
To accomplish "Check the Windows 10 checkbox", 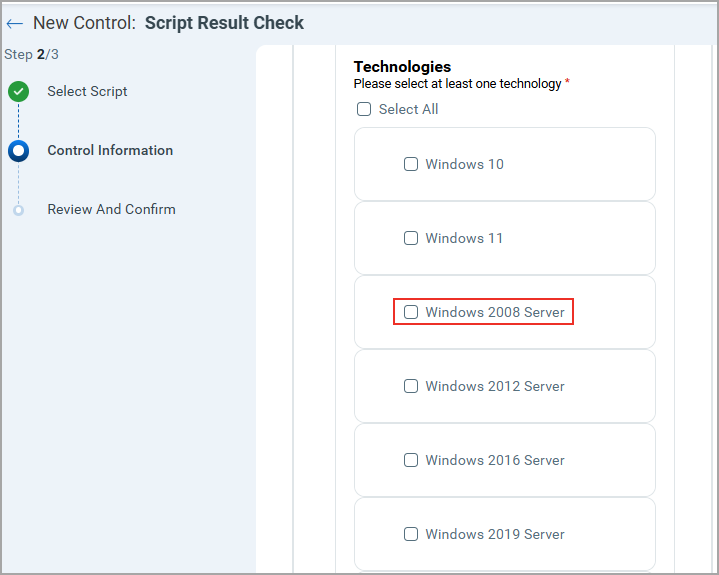I will 411,164.
